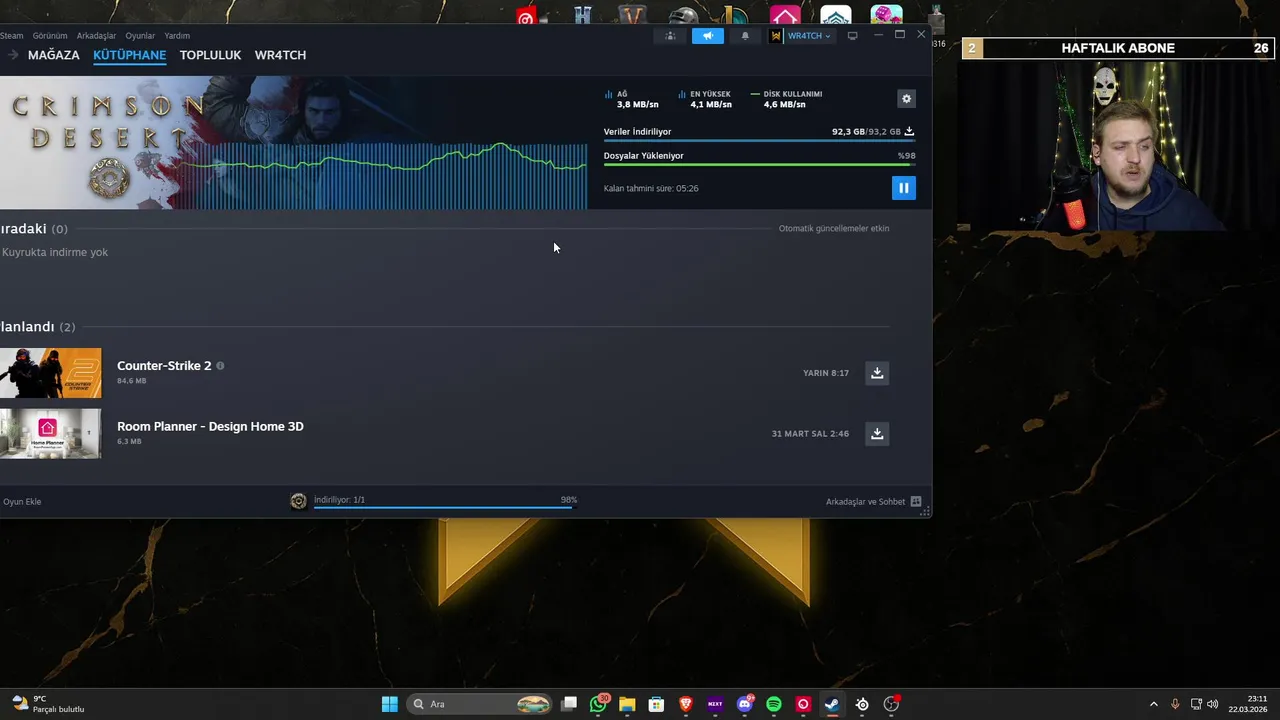Click Room Planner - Design Home 3D title
This screenshot has width=1280, height=720.
coord(210,426)
